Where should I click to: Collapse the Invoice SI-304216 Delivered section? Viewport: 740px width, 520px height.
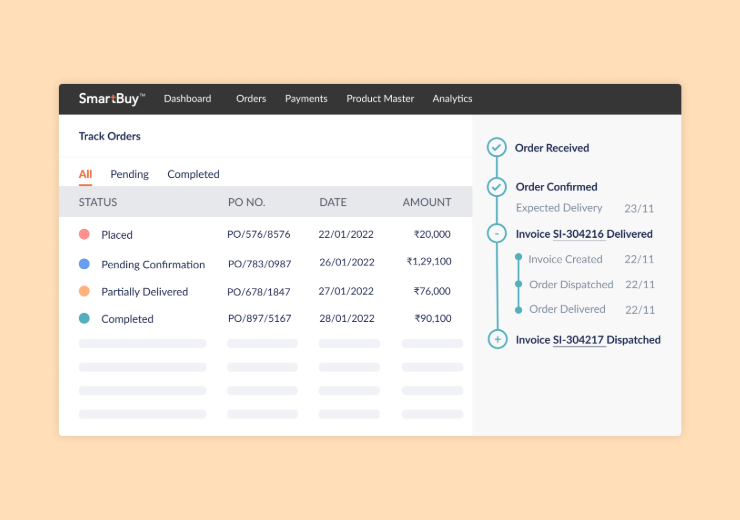[496, 234]
